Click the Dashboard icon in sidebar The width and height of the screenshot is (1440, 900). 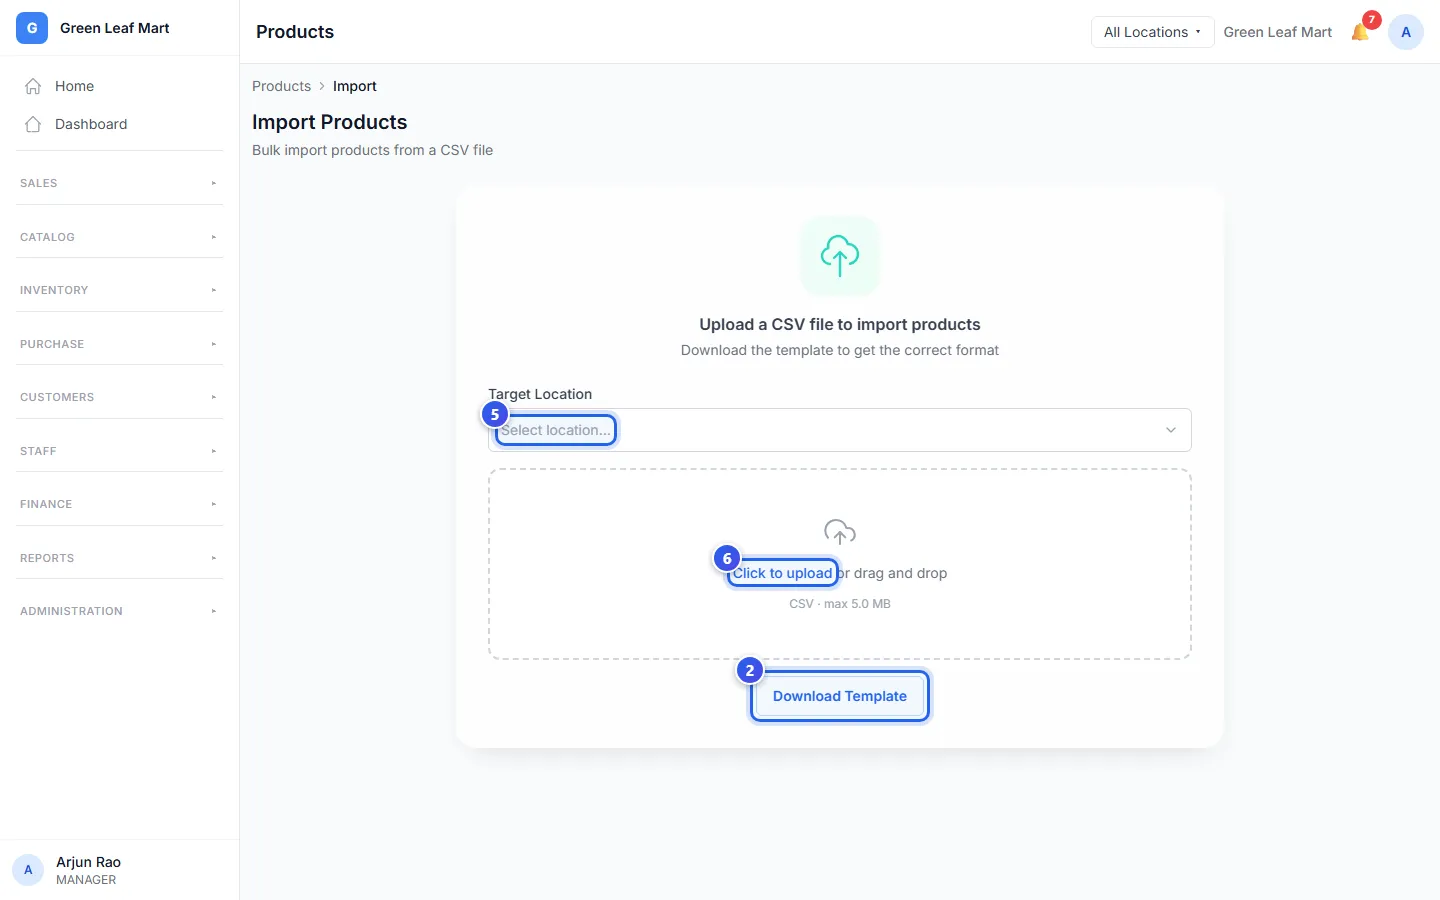(x=33, y=124)
